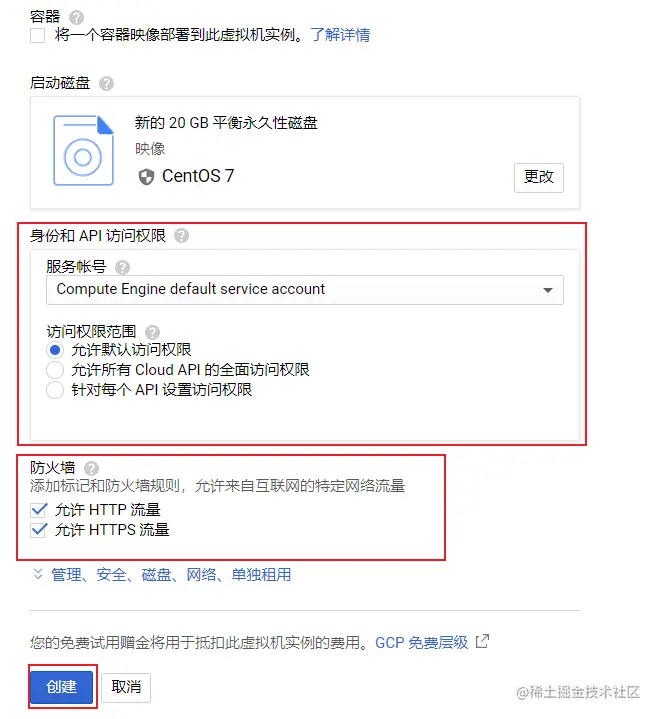Click the 创建 button
Viewport: 659px width, 719px height.
click(62, 686)
